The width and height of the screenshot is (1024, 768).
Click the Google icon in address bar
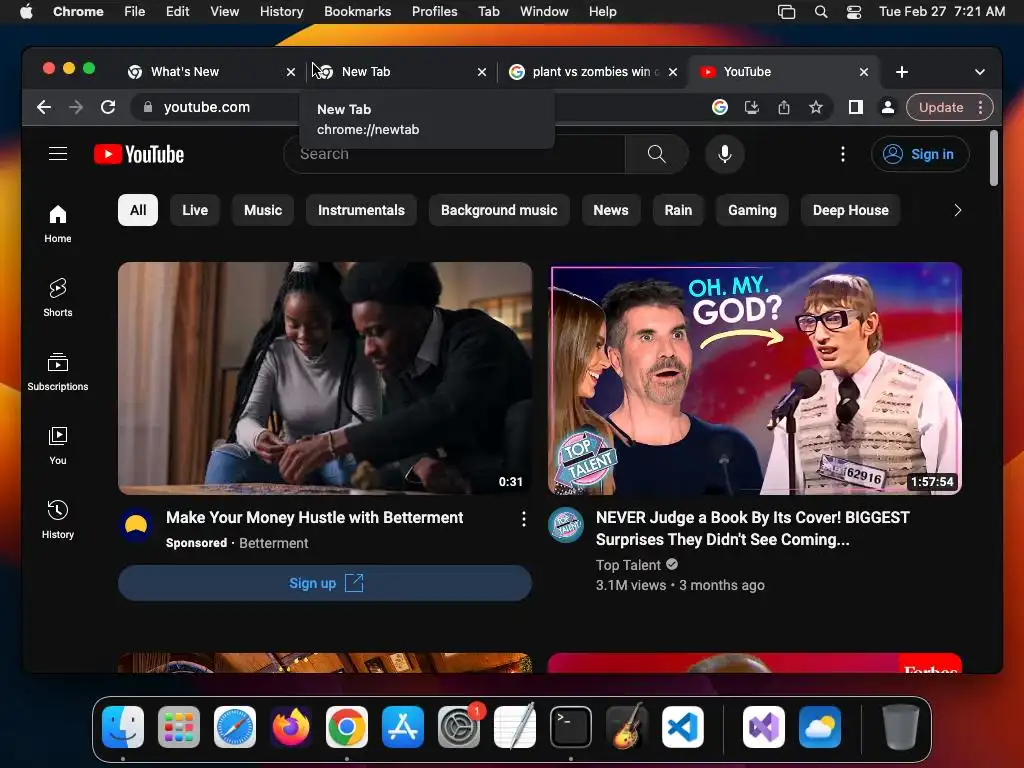click(x=720, y=107)
